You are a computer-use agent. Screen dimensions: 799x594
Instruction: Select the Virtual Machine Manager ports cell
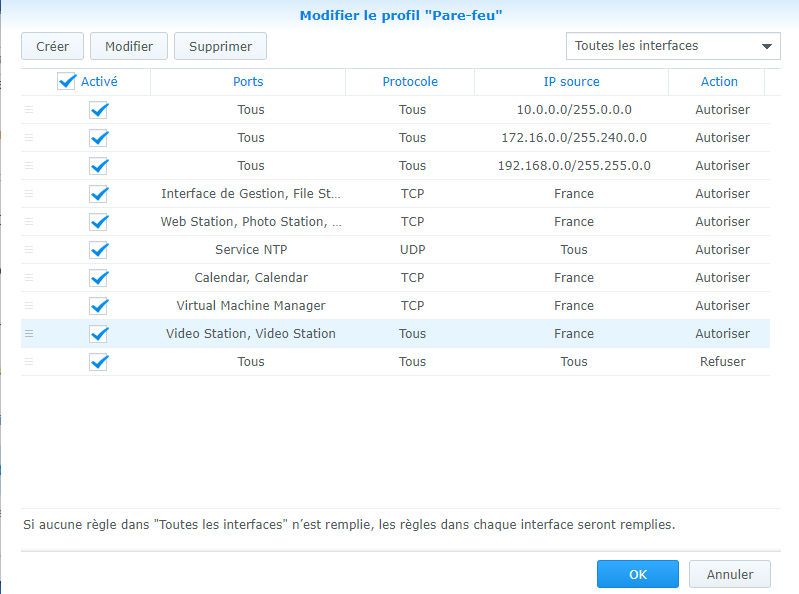pos(251,306)
